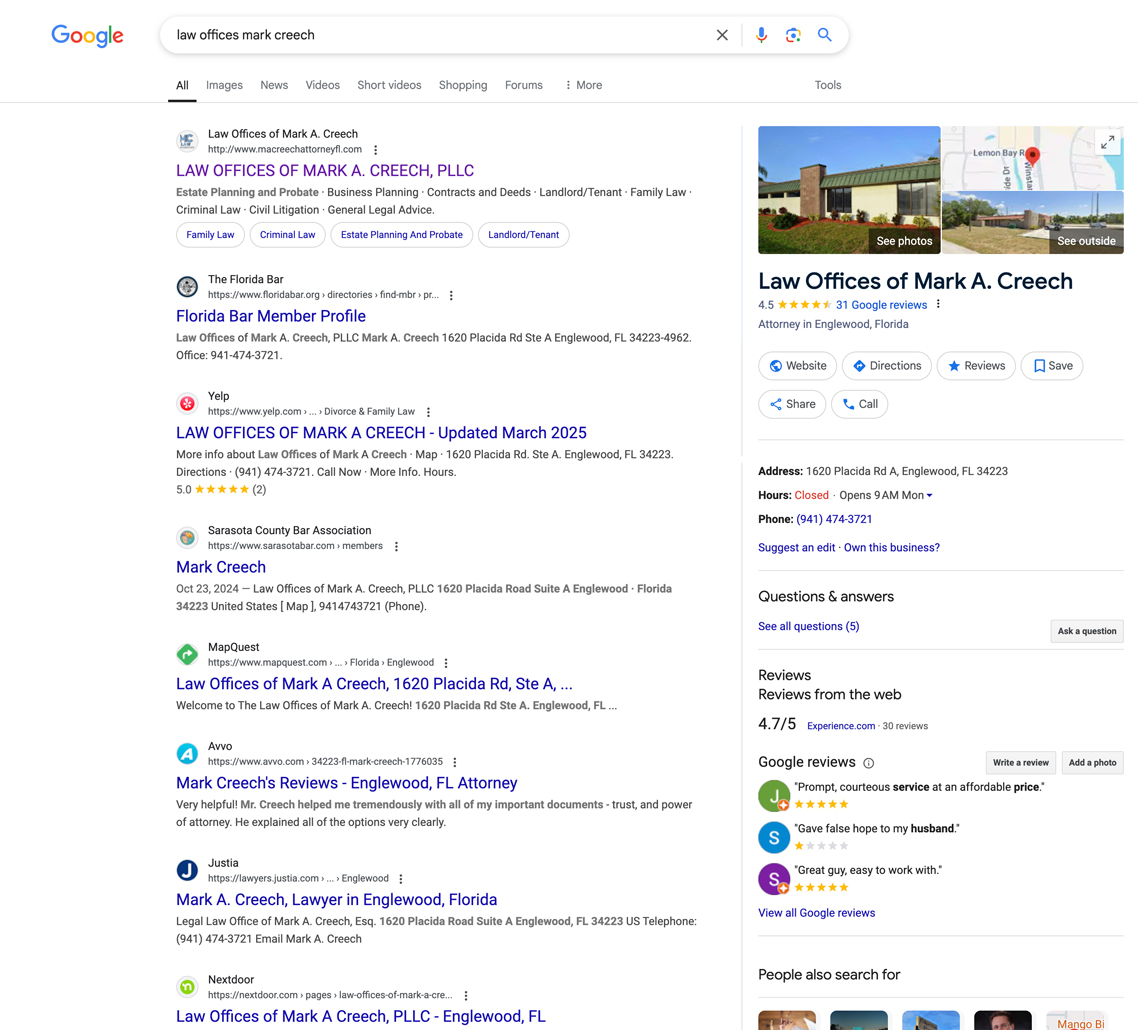
Task: Select the All results tab
Action: point(182,85)
